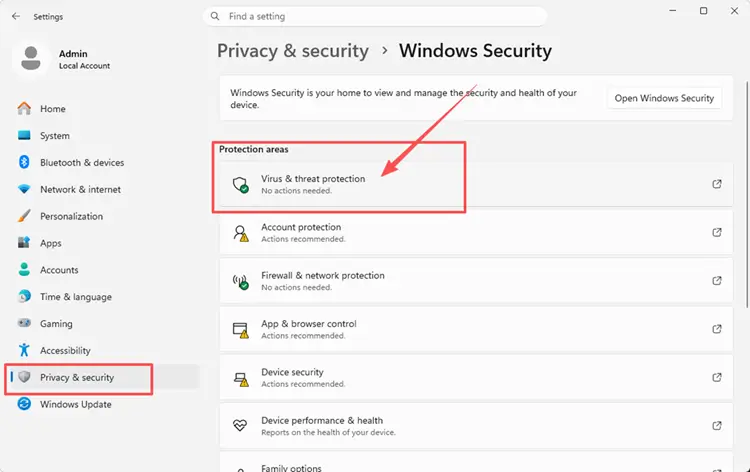Open Network & internet settings
The width and height of the screenshot is (750, 472).
tap(103, 189)
